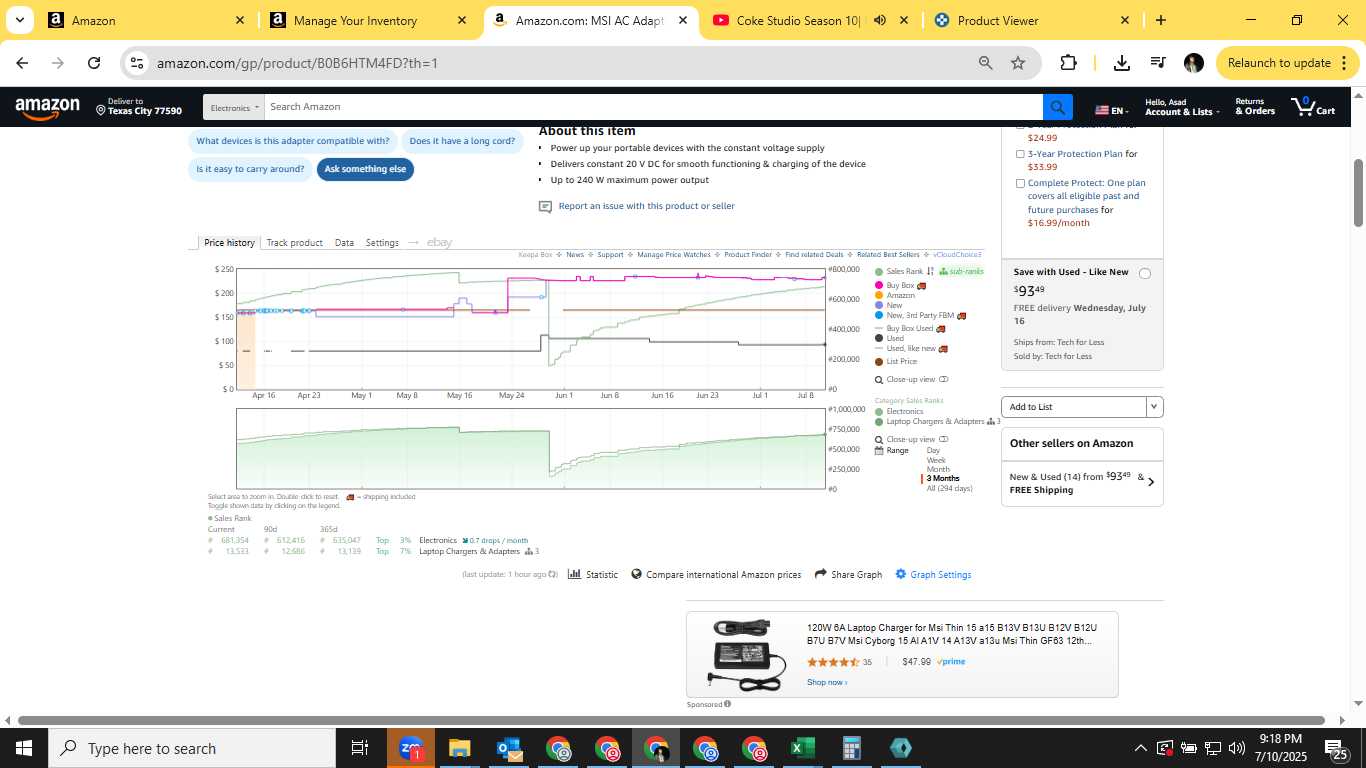Check the 3-Year Protection Plan box
Image resolution: width=1366 pixels, height=768 pixels.
pos(1020,154)
